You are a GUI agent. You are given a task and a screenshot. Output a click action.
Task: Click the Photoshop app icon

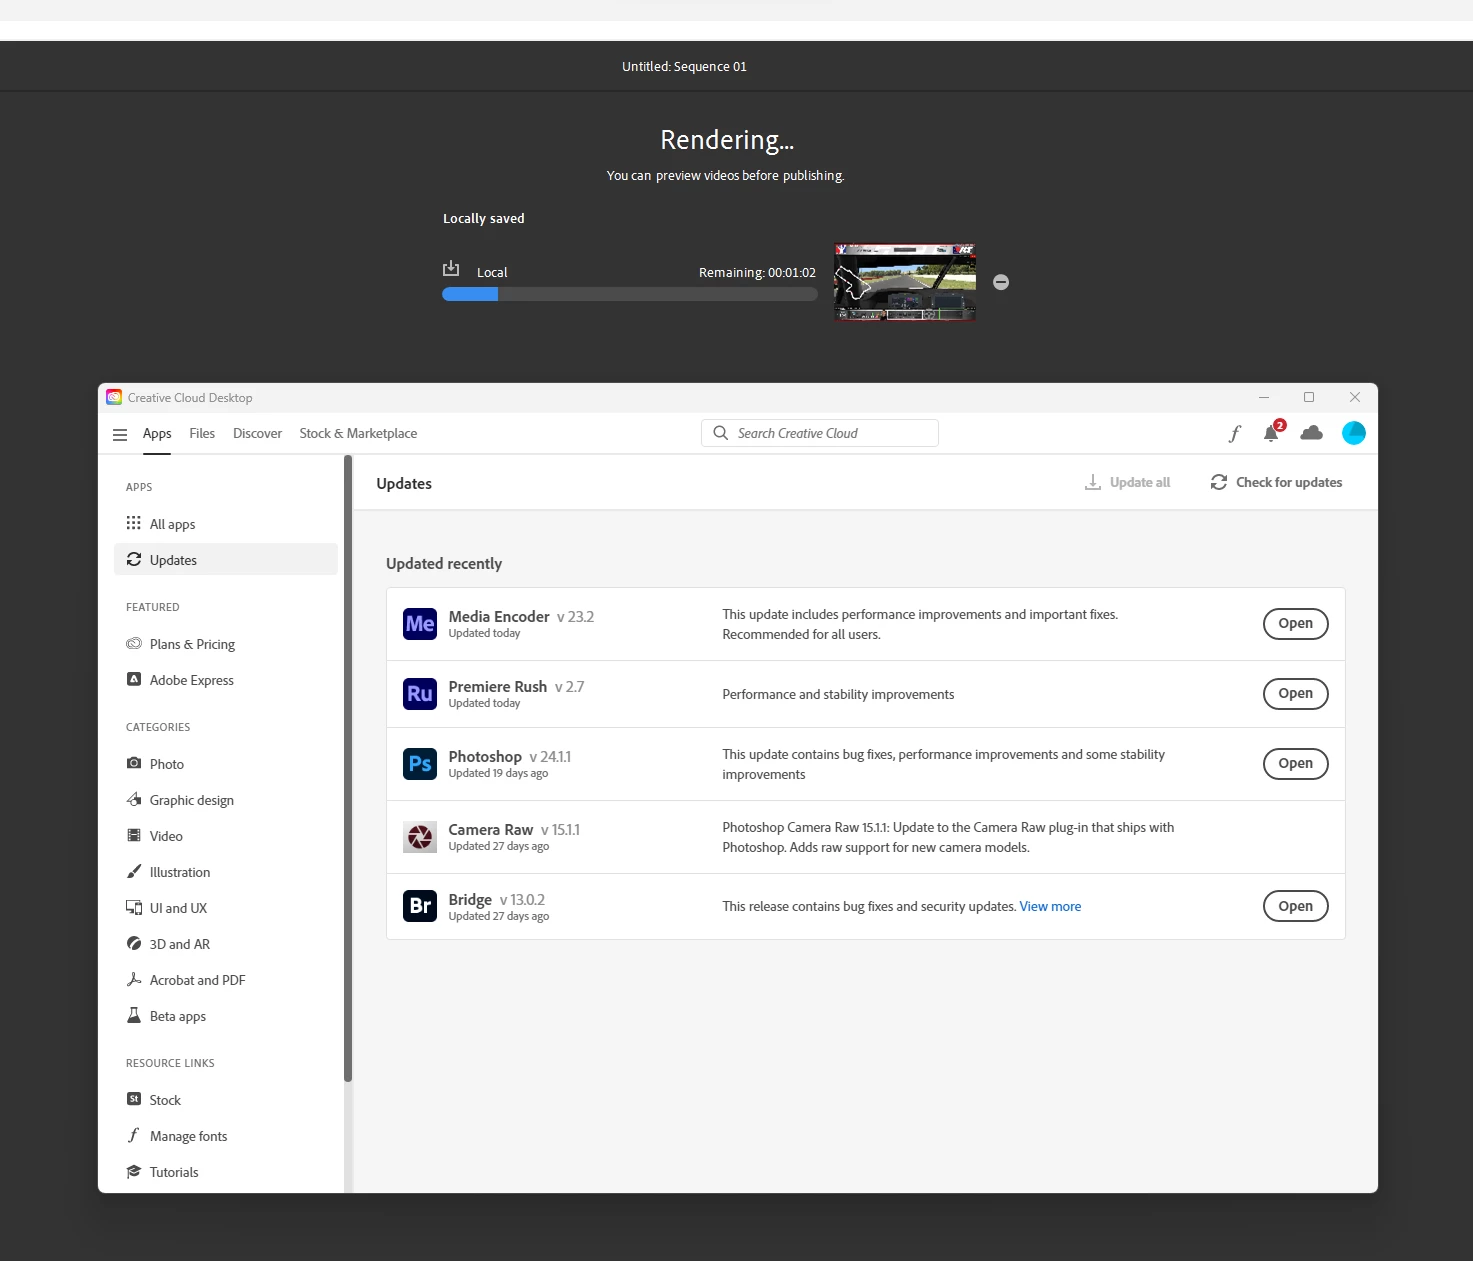420,764
